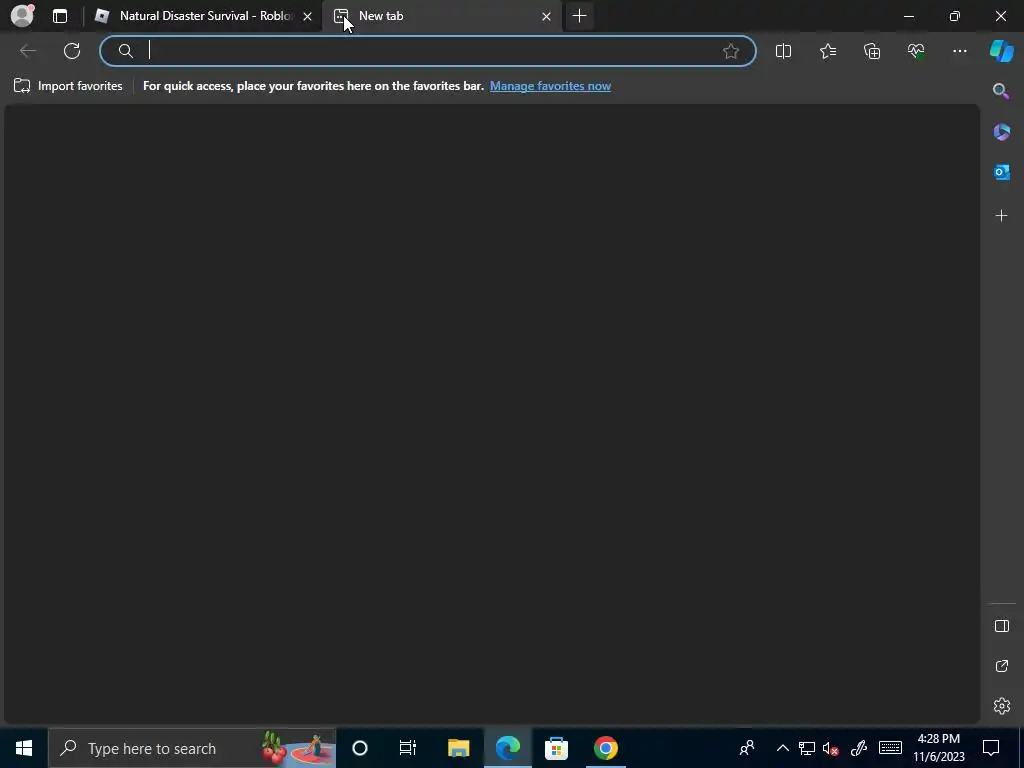The image size is (1024, 768).
Task: Customize sidebar with plus icon
Action: [1001, 216]
